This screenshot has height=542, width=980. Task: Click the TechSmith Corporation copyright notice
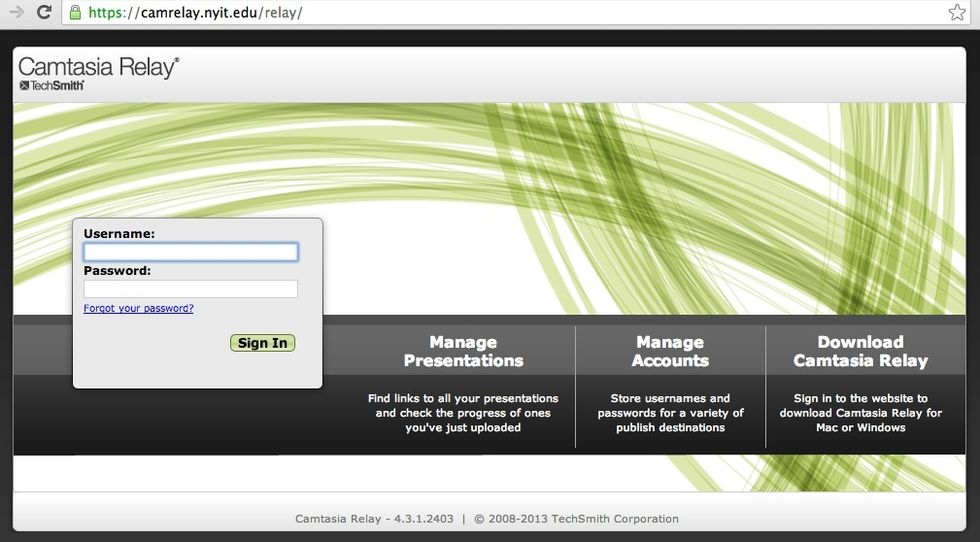pos(576,519)
